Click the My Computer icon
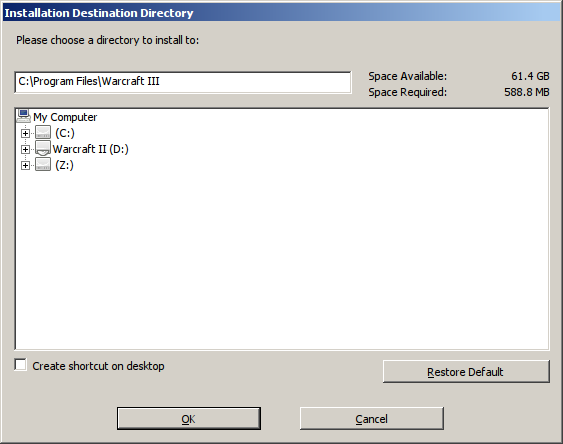The image size is (563, 444). [24, 116]
